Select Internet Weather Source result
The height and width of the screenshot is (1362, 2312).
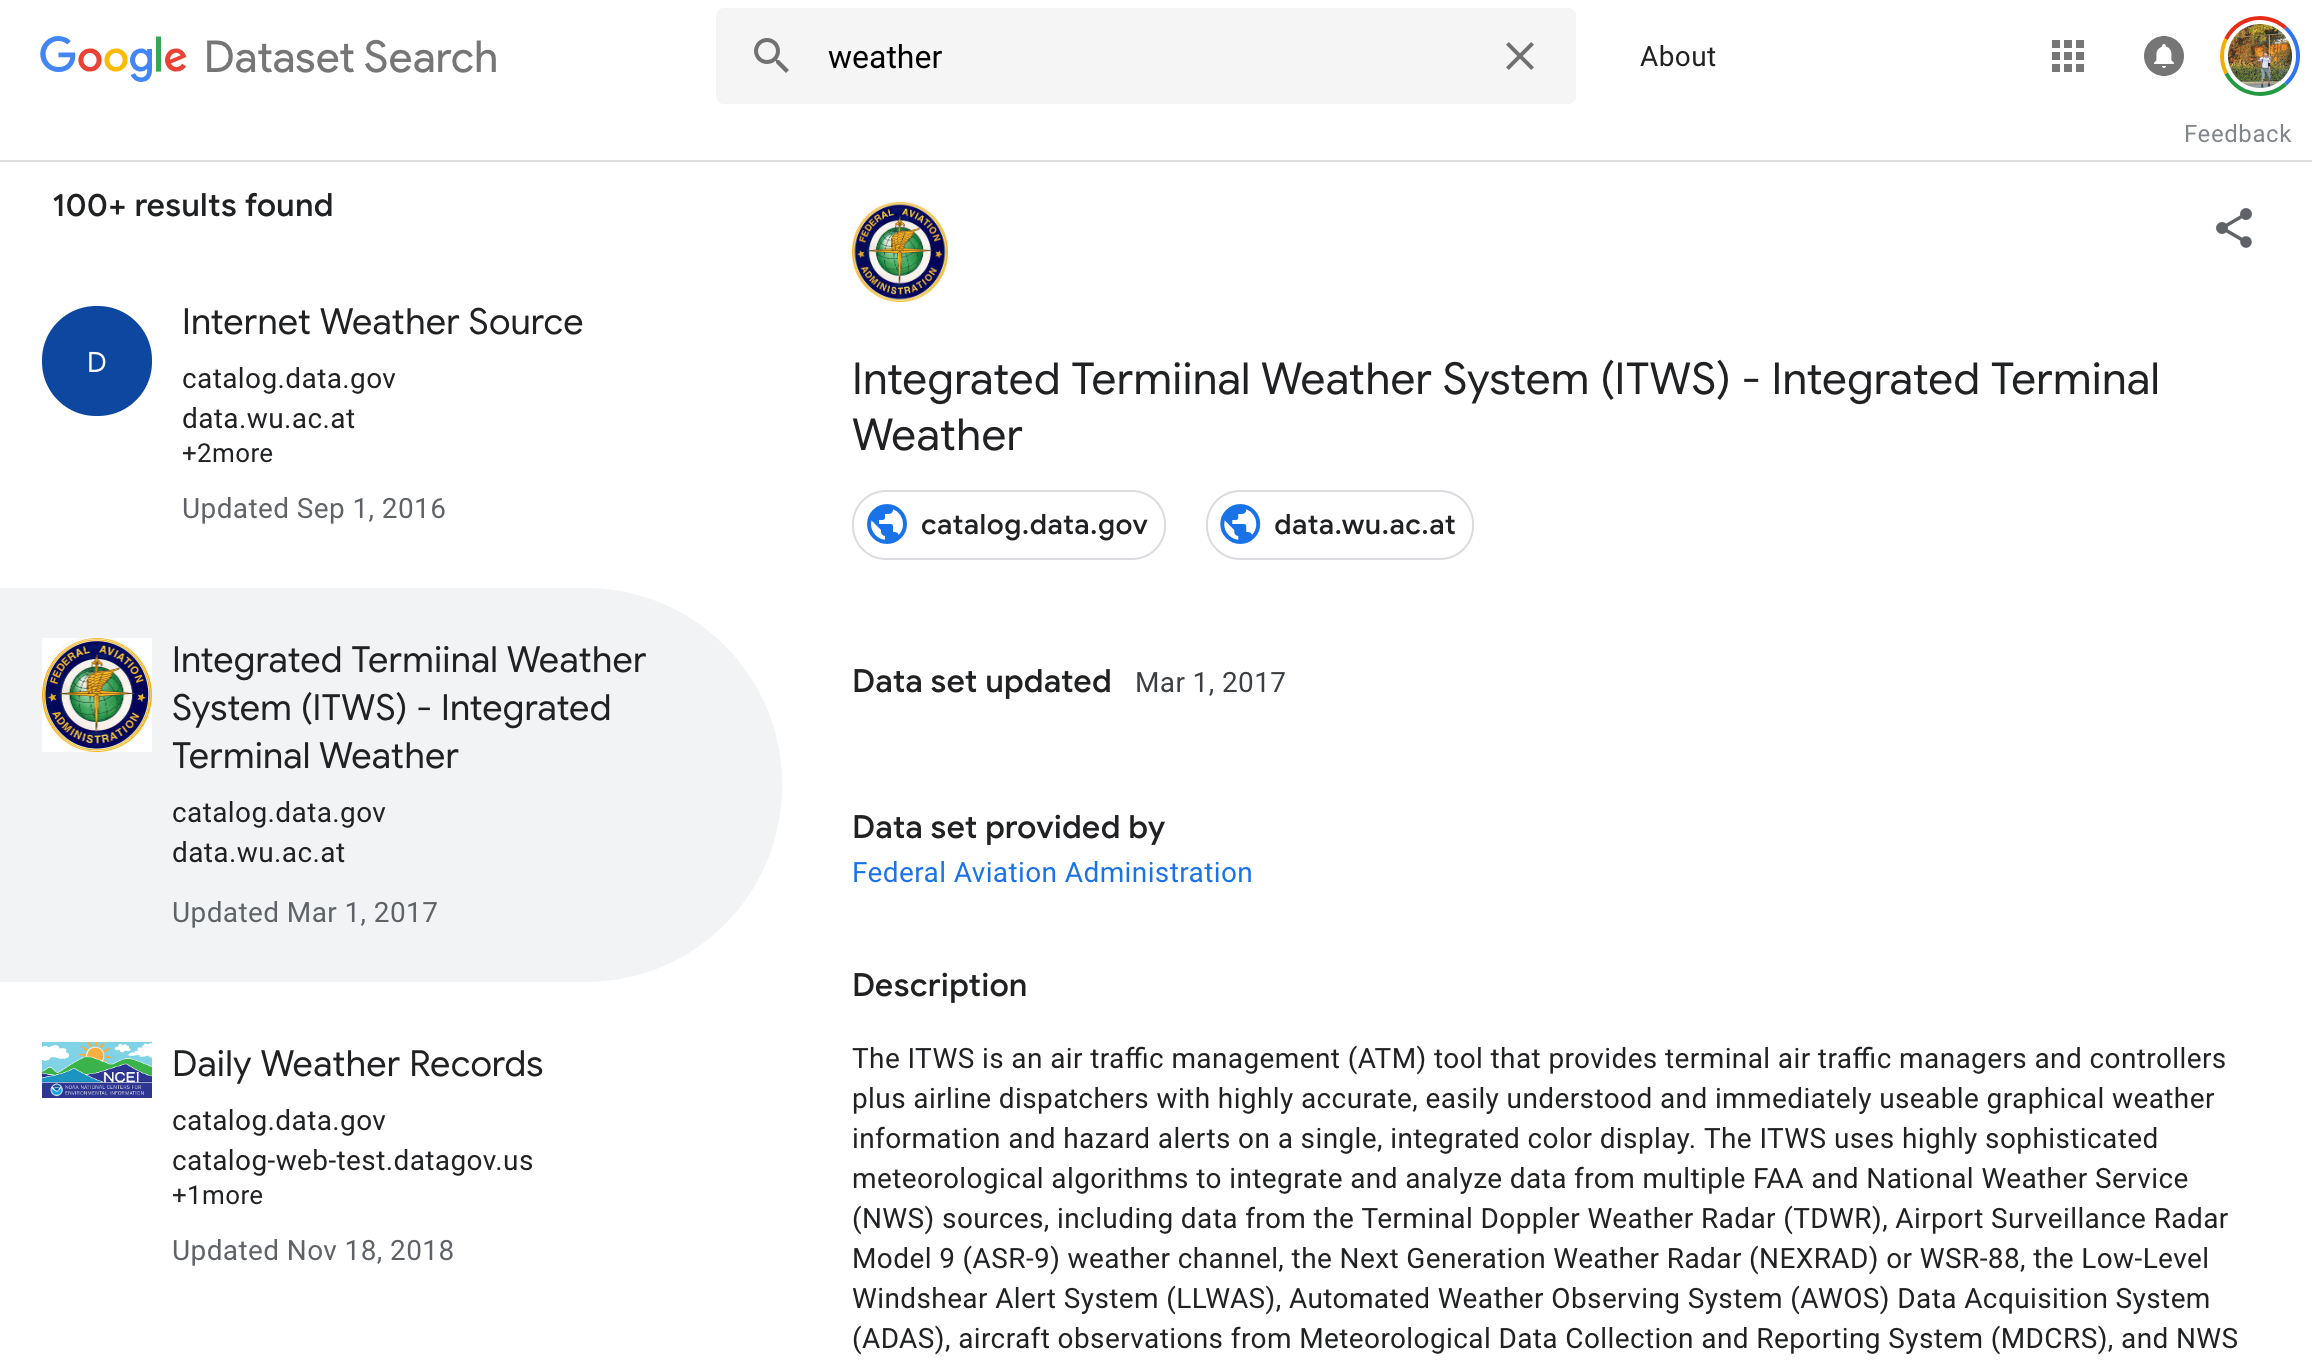coord(382,322)
